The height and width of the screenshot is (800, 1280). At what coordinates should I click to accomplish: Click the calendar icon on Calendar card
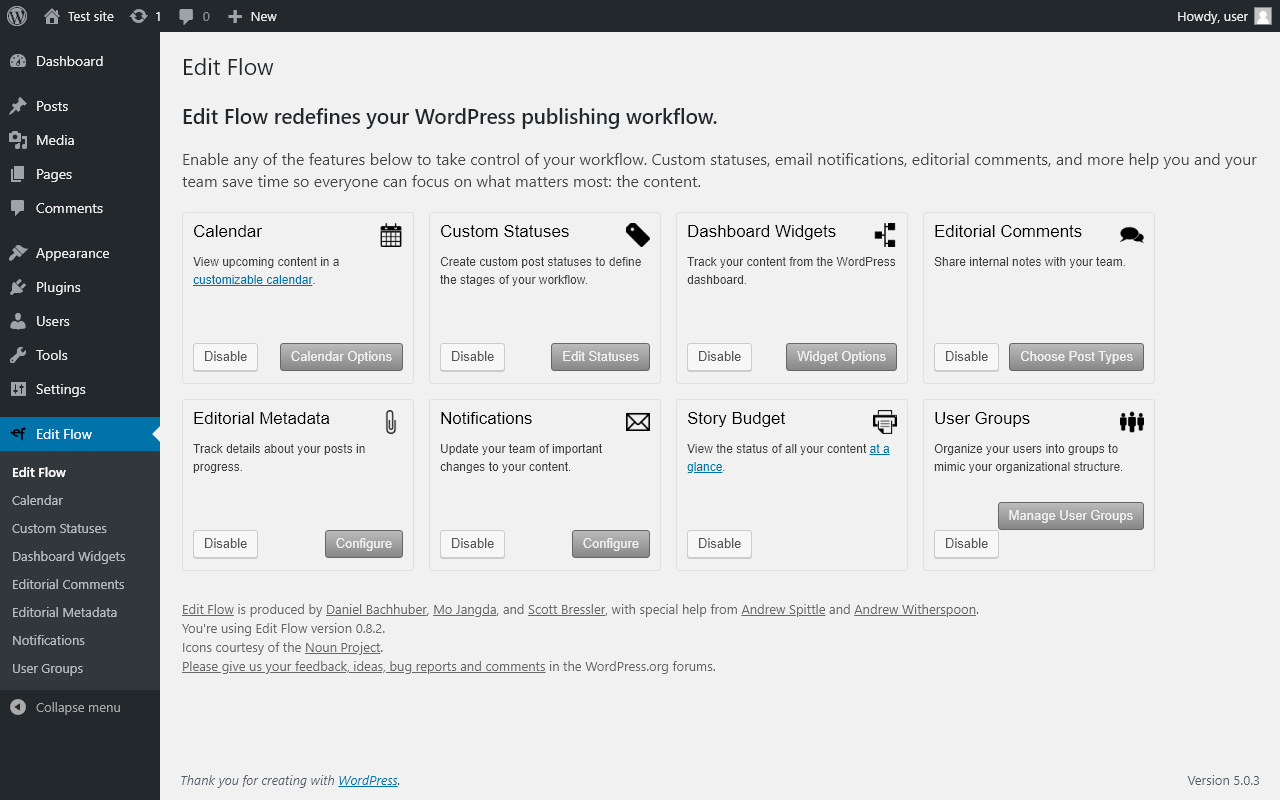click(x=391, y=235)
